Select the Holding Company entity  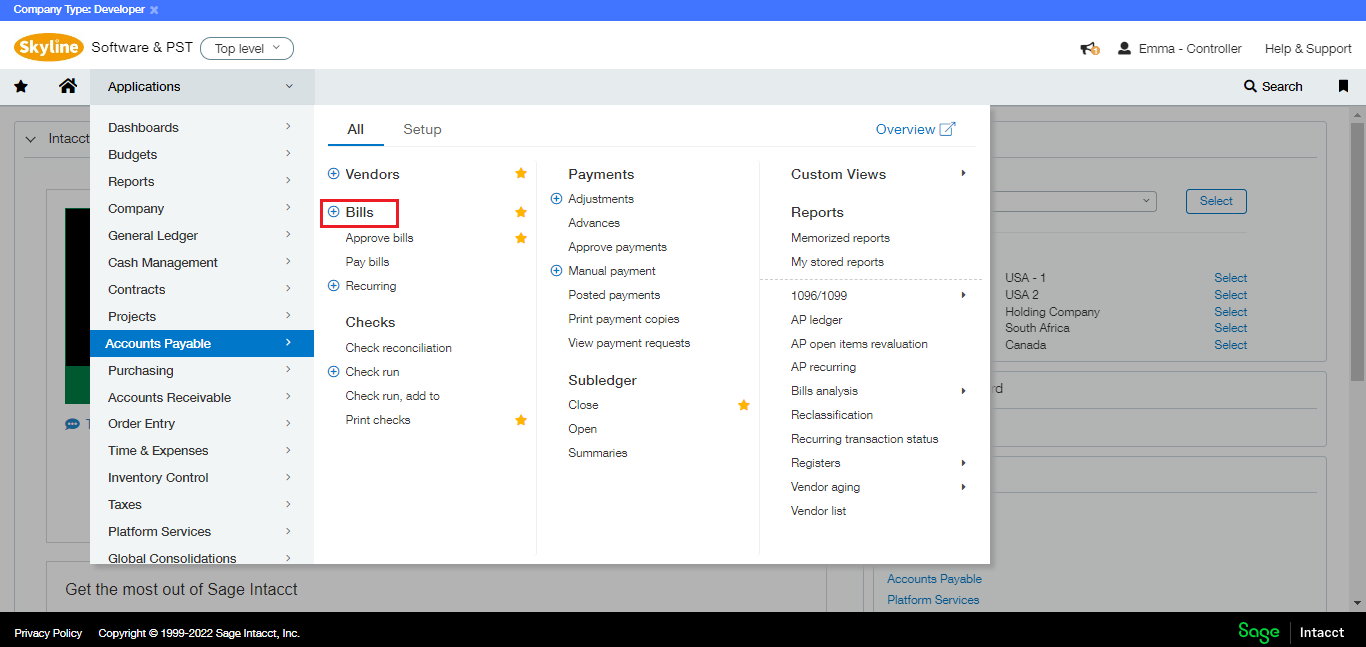click(1230, 312)
